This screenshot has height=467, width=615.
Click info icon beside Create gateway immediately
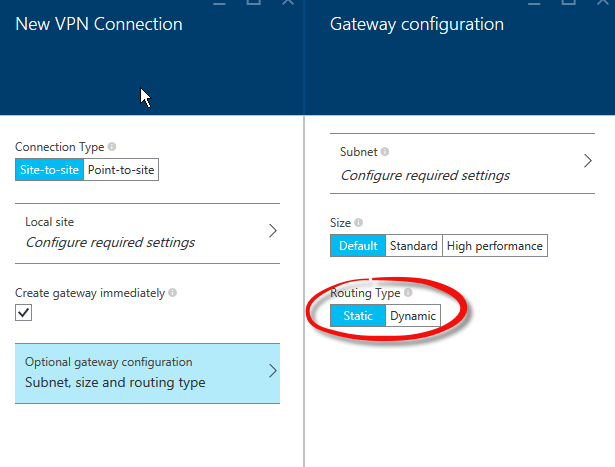(173, 293)
